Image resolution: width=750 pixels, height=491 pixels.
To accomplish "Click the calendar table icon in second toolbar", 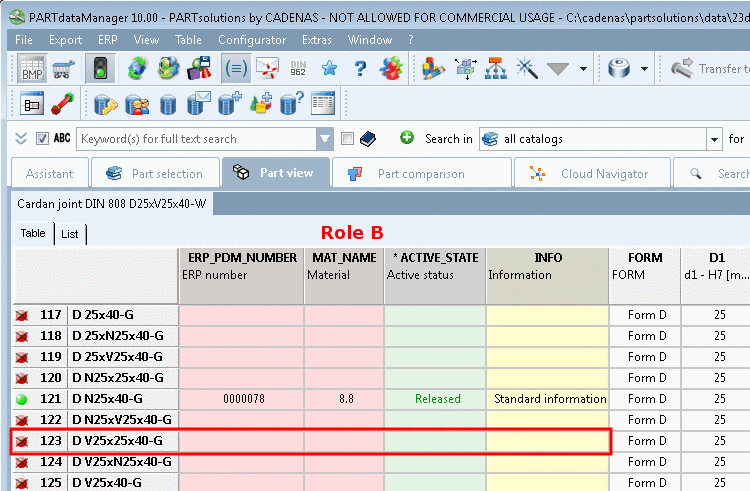I will (323, 103).
